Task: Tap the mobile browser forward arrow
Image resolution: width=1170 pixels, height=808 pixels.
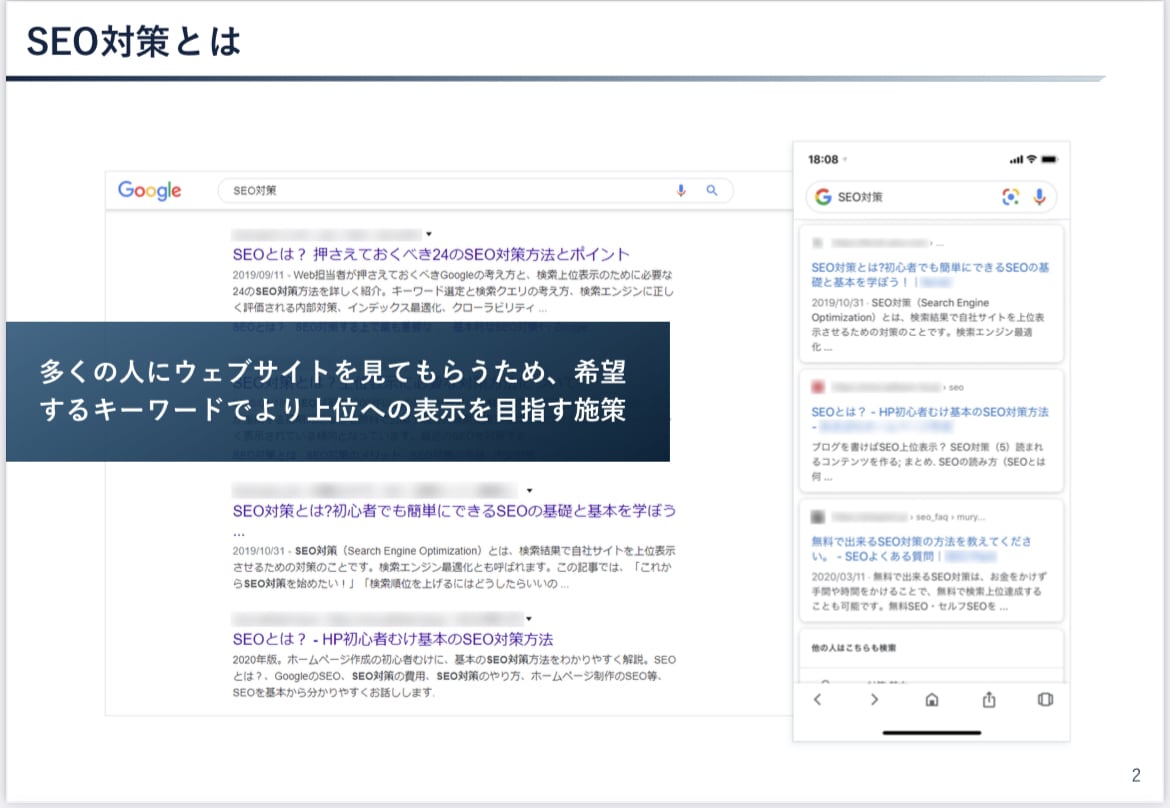Action: click(x=875, y=700)
